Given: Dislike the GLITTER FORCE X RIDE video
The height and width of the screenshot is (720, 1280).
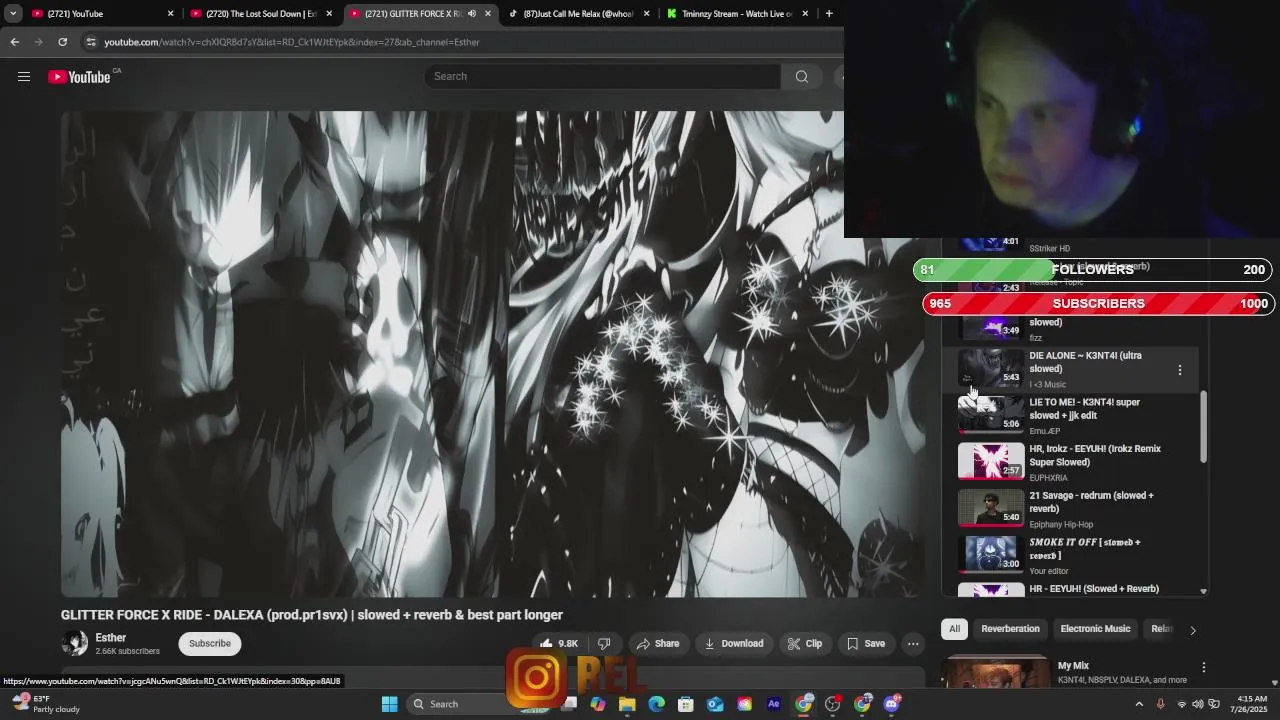Looking at the screenshot, I should coord(604,643).
